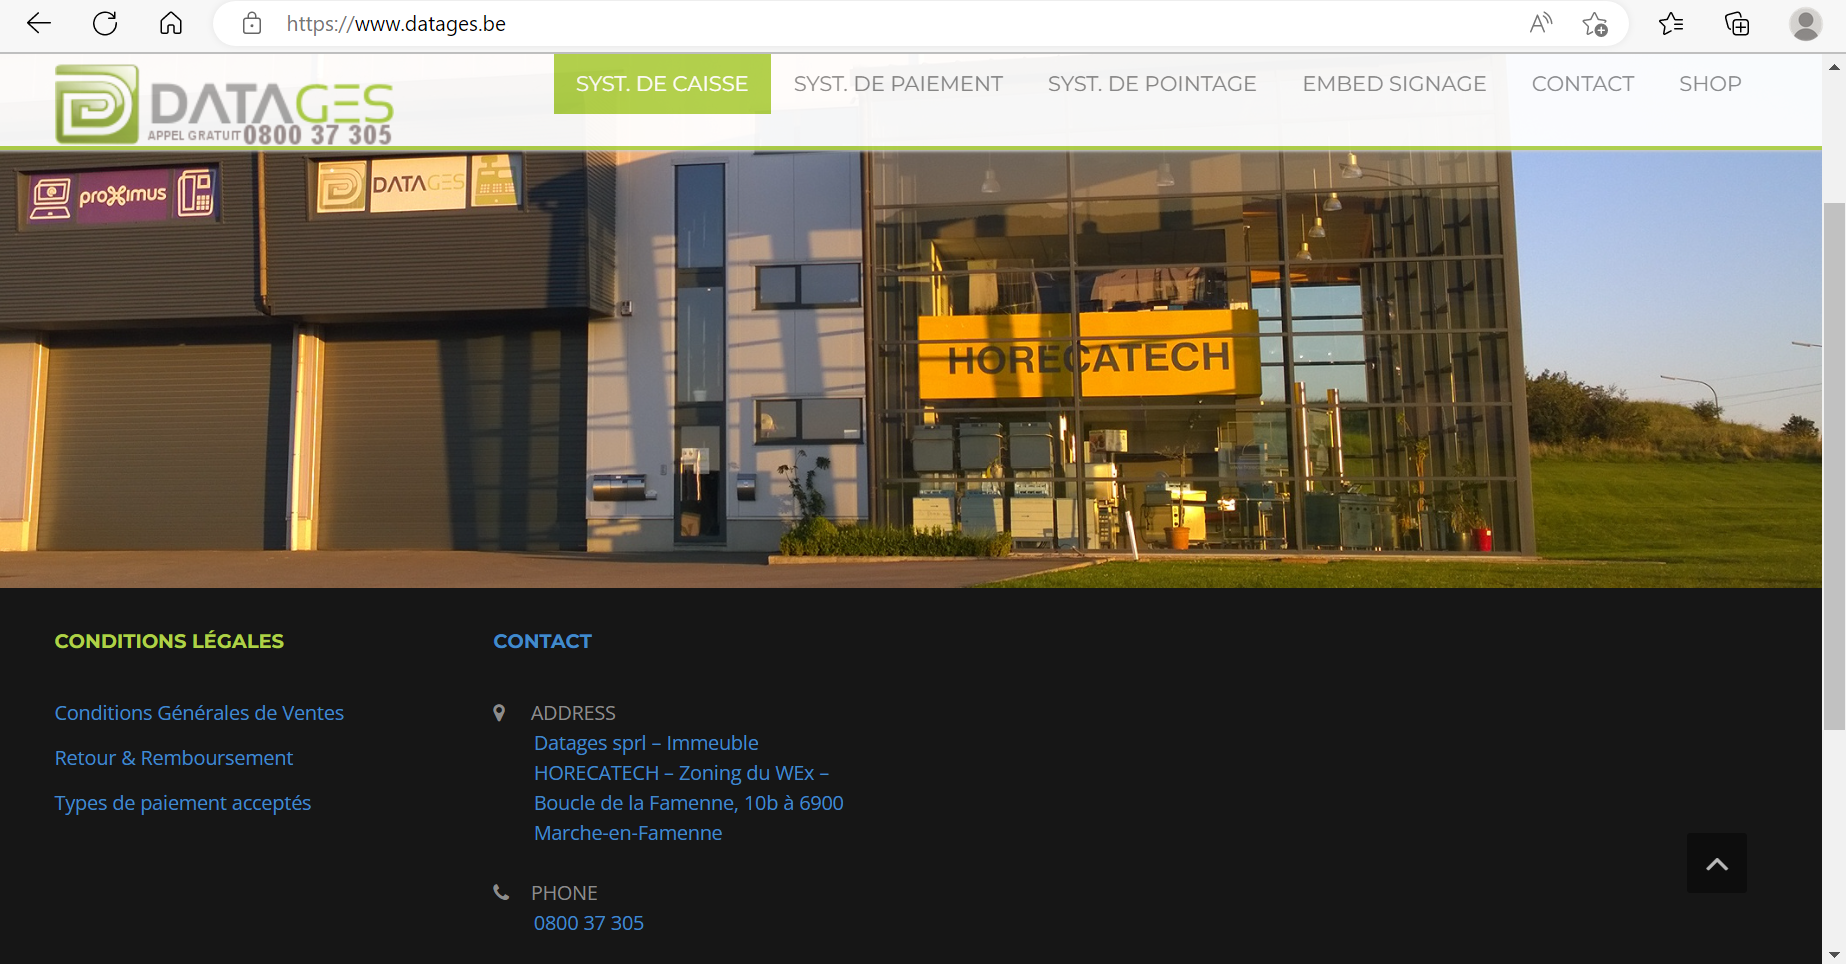This screenshot has height=964, width=1846.
Task: Open the browser profile menu
Action: click(x=1805, y=23)
